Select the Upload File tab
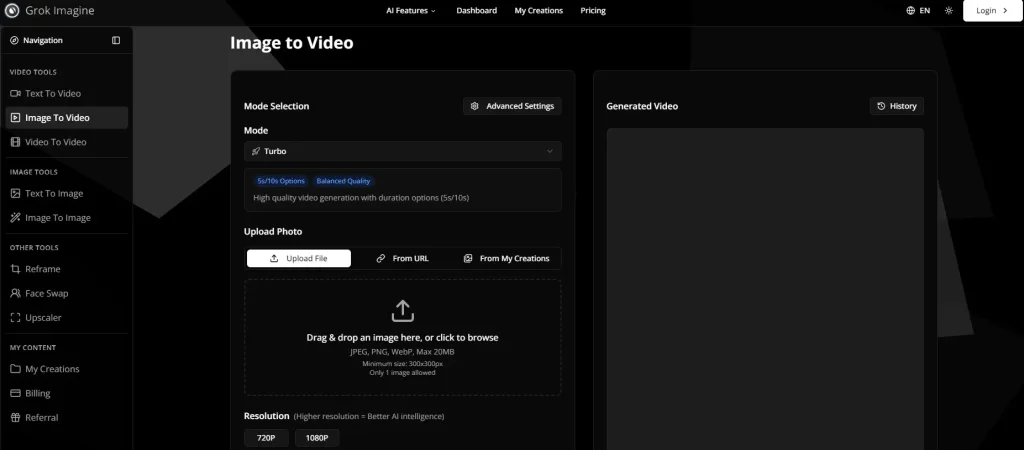 point(298,258)
